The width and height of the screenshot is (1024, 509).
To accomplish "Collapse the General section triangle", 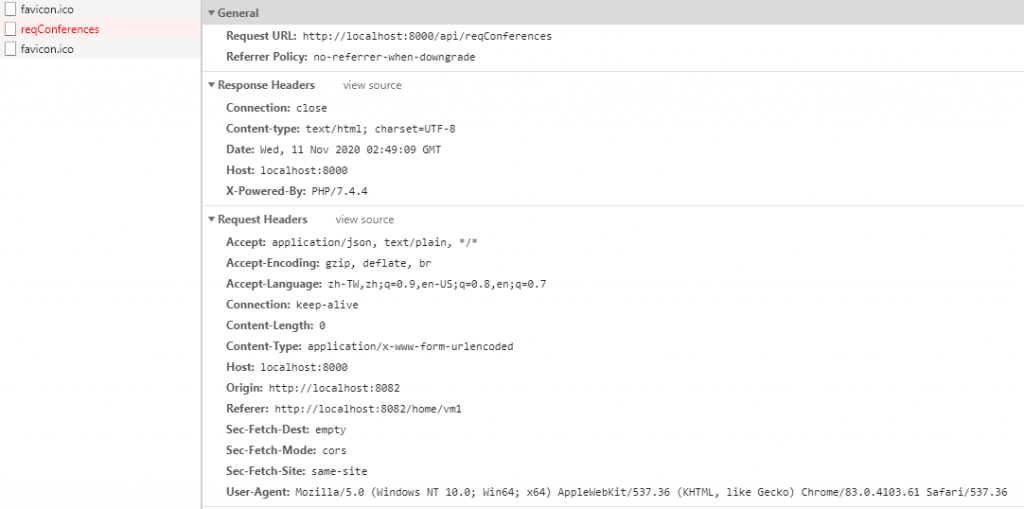I will (212, 13).
